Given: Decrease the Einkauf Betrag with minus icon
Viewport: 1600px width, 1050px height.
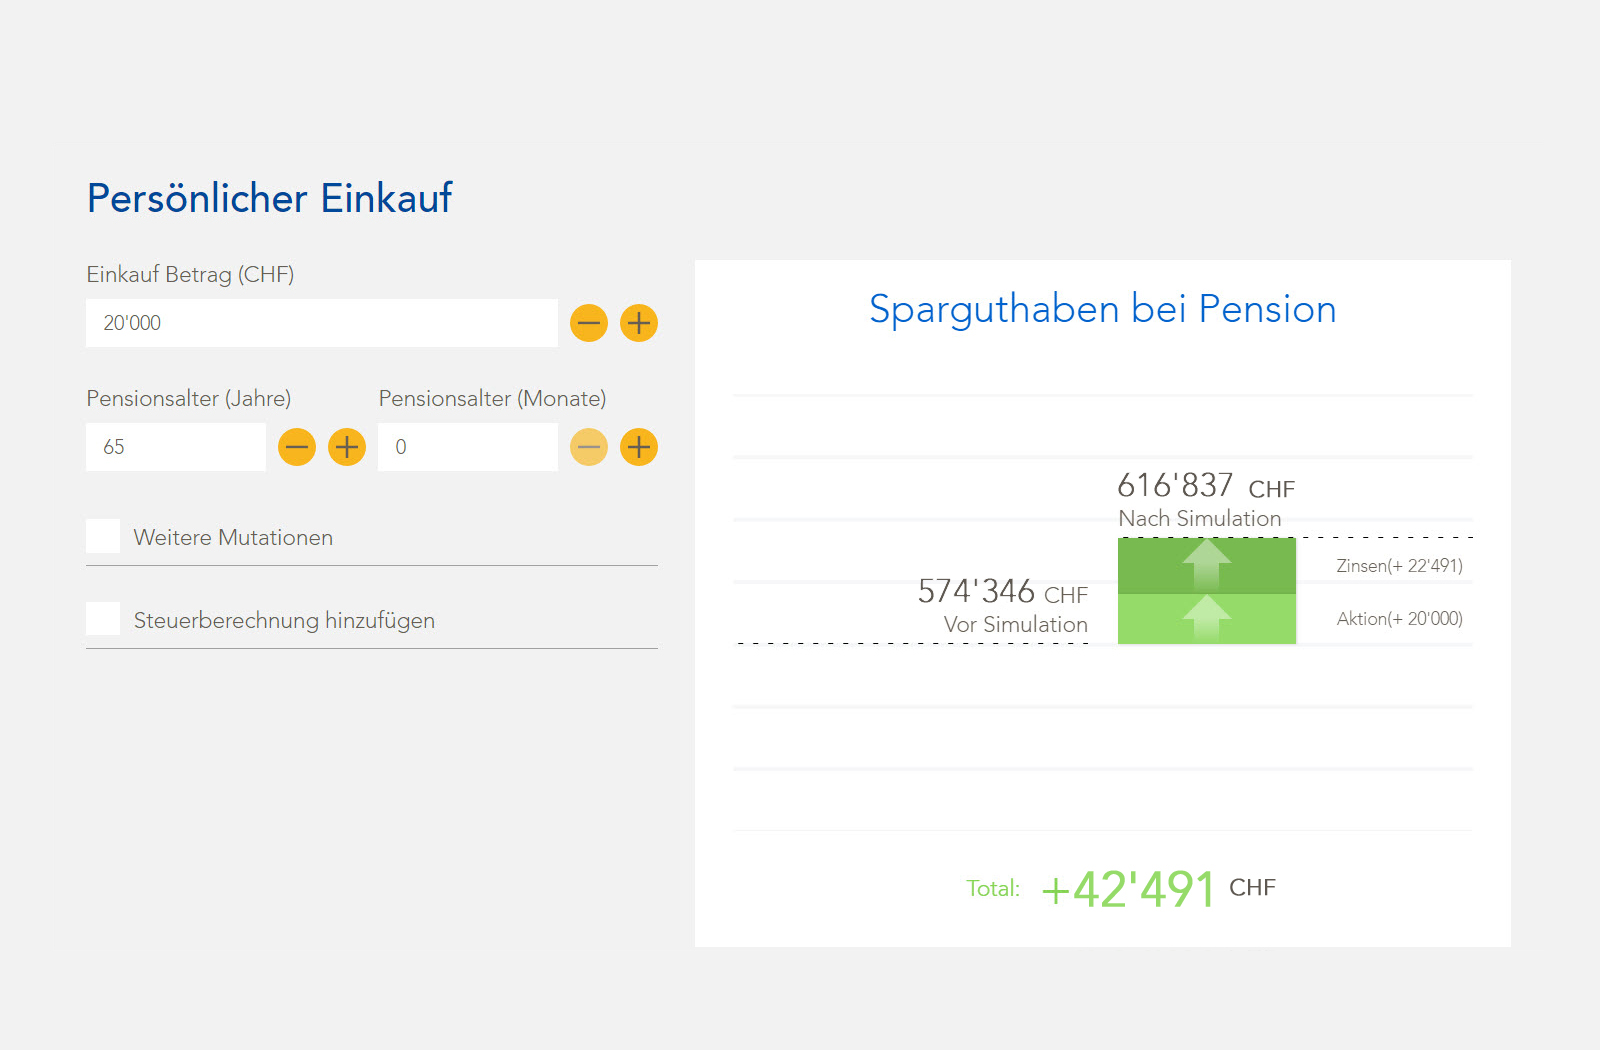Looking at the screenshot, I should pos(589,323).
